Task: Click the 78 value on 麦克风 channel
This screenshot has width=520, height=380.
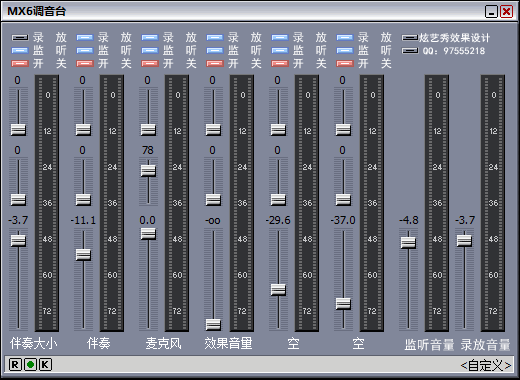Action: click(148, 150)
